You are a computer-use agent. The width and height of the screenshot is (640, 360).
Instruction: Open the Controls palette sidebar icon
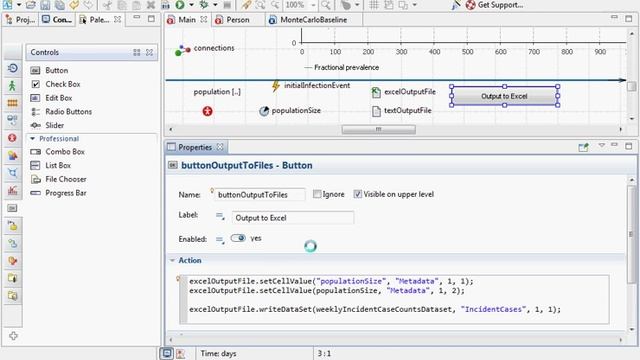point(12,208)
